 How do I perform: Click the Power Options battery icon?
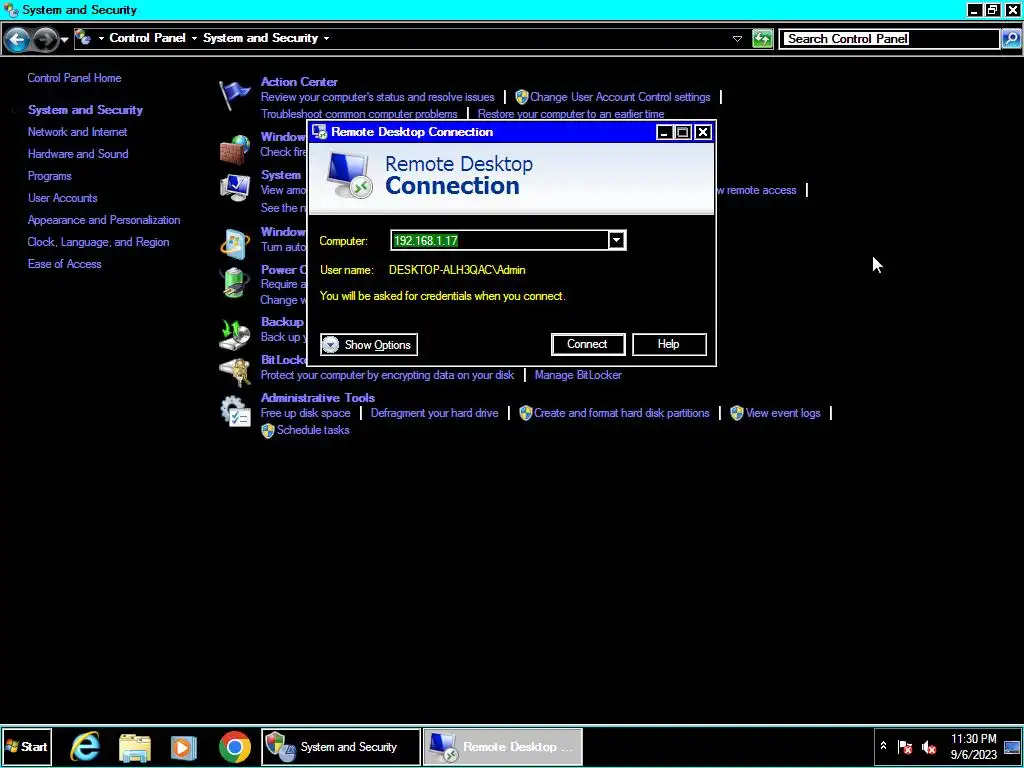click(x=234, y=283)
